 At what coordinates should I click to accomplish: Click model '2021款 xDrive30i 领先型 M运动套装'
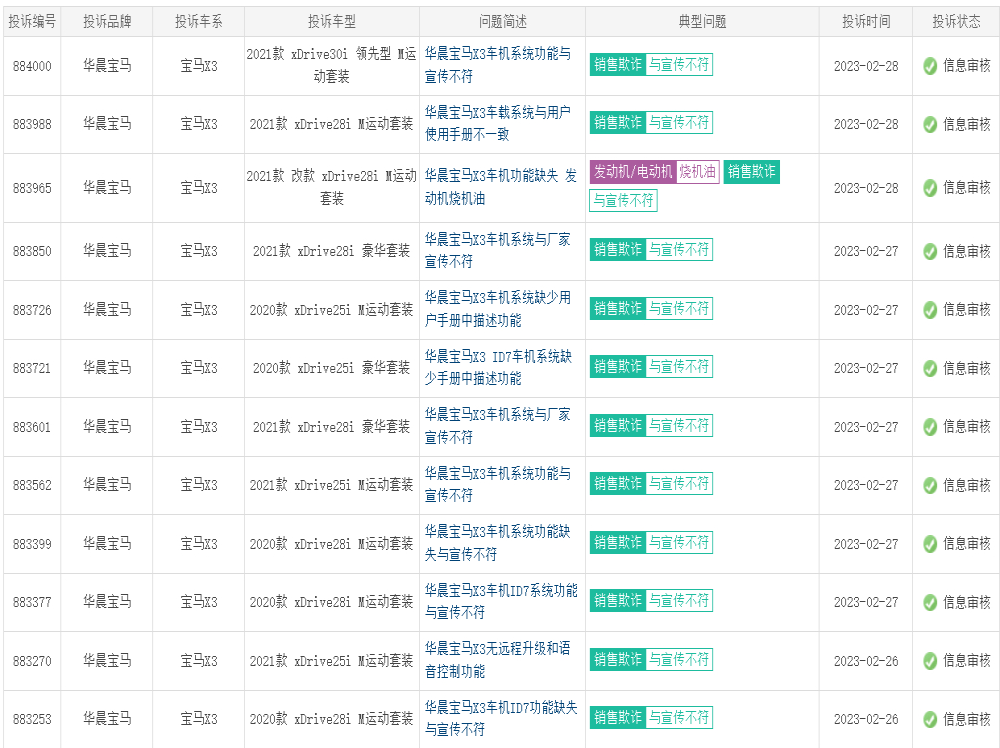(x=331, y=65)
